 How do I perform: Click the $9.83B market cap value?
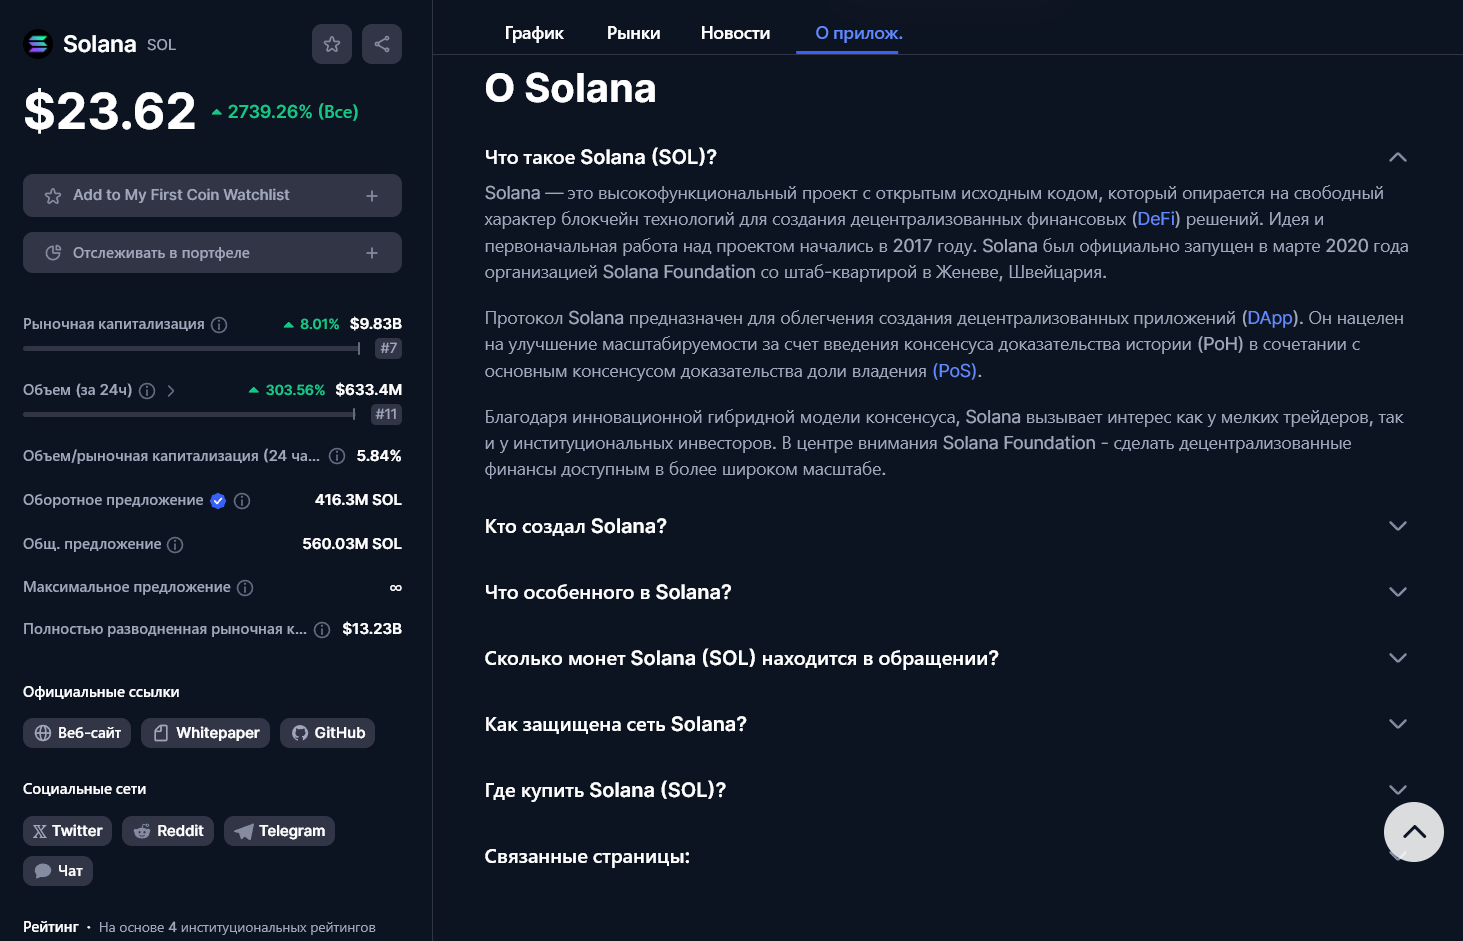point(376,324)
